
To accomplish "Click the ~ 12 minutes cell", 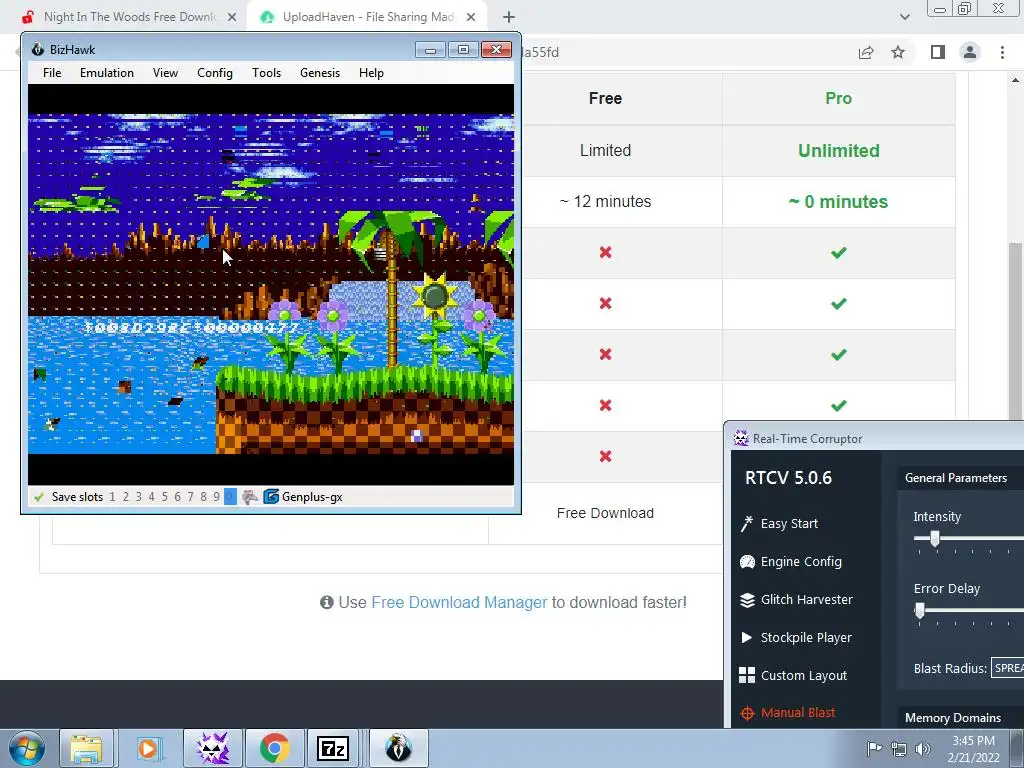I will point(605,201).
